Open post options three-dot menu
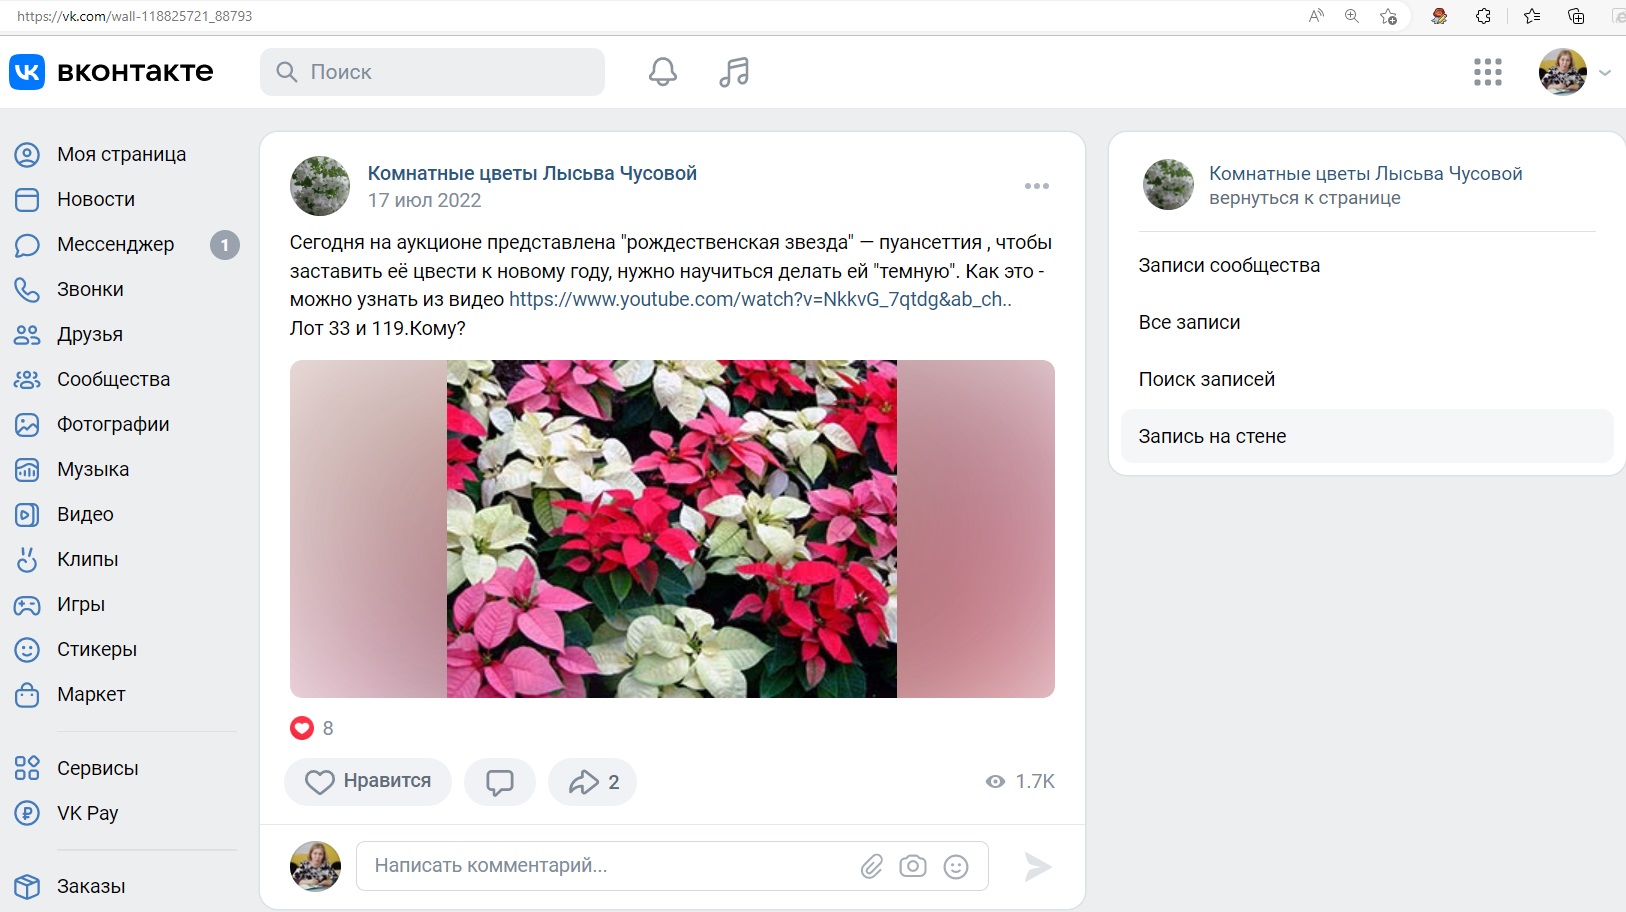Screen dimensions: 1626x912 tap(1037, 186)
